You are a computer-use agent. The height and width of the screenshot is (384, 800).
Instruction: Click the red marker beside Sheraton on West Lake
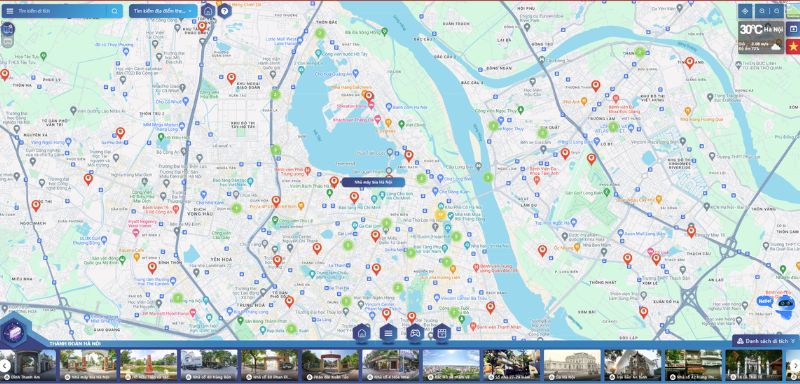(x=369, y=96)
